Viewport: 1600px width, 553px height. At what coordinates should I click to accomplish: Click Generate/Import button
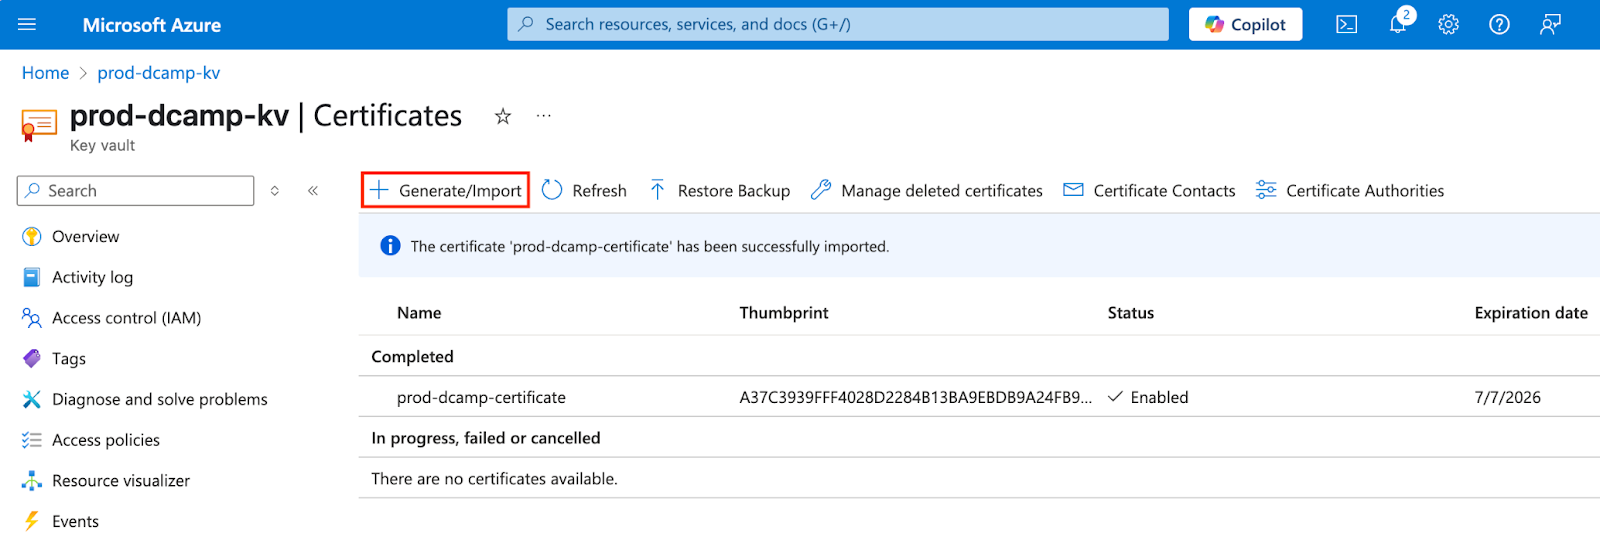click(445, 190)
